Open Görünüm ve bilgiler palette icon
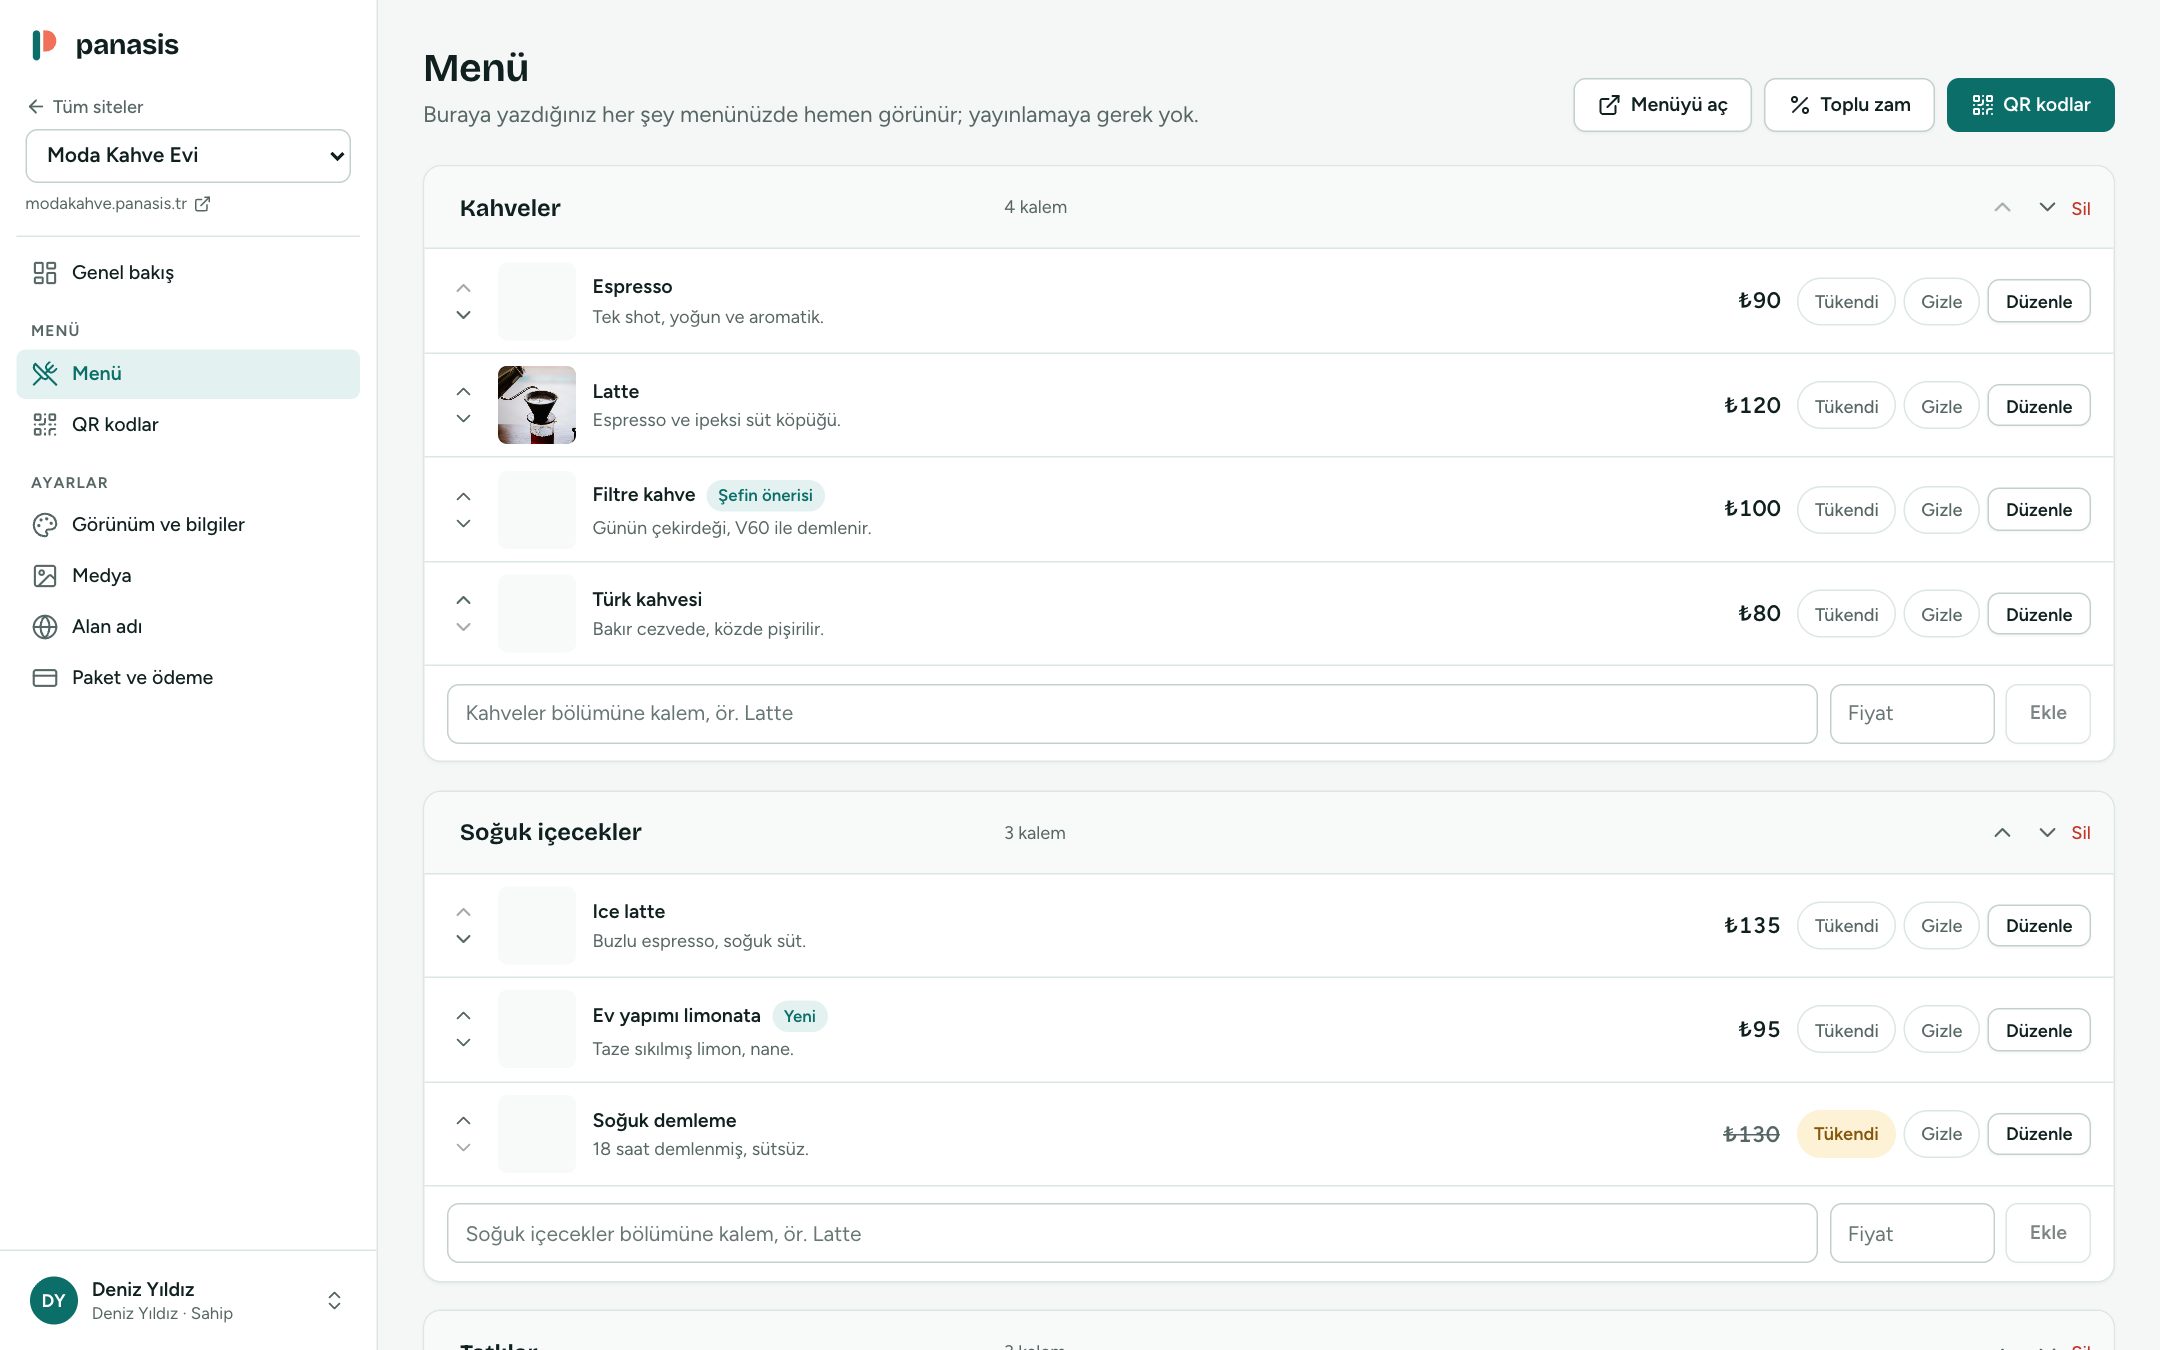 (45, 525)
